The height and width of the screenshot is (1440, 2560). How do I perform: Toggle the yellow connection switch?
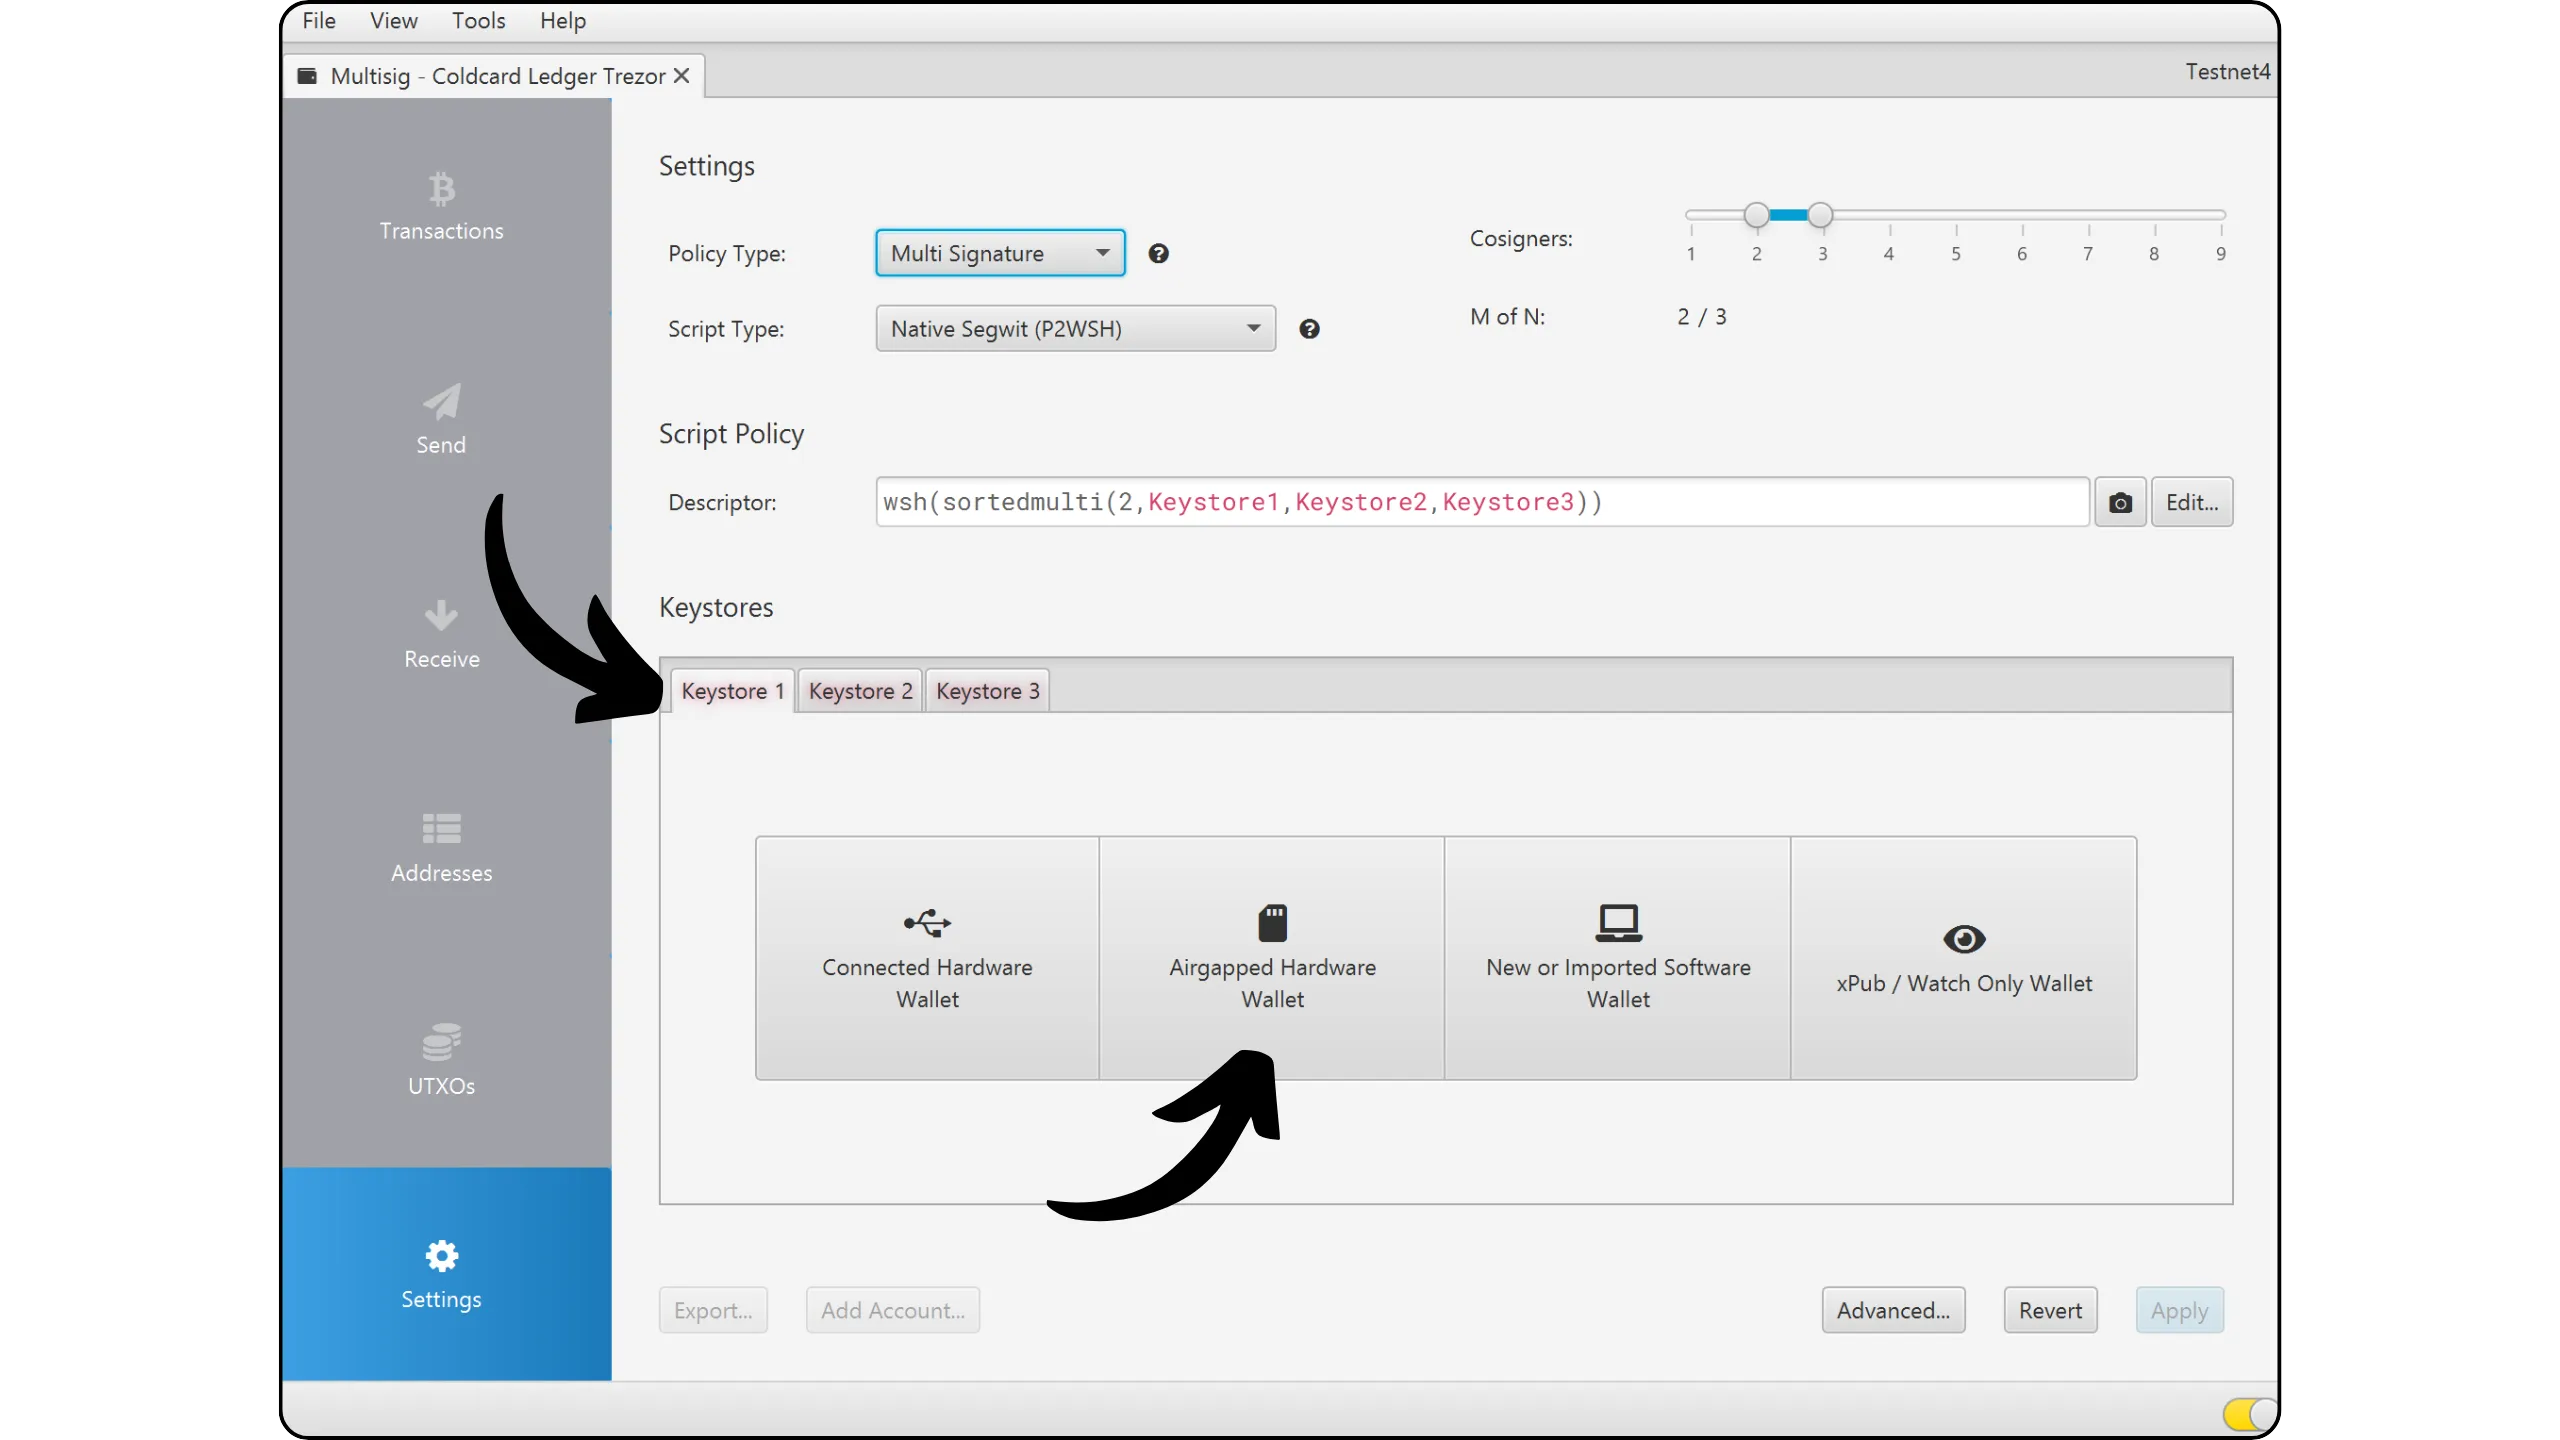(2248, 1414)
